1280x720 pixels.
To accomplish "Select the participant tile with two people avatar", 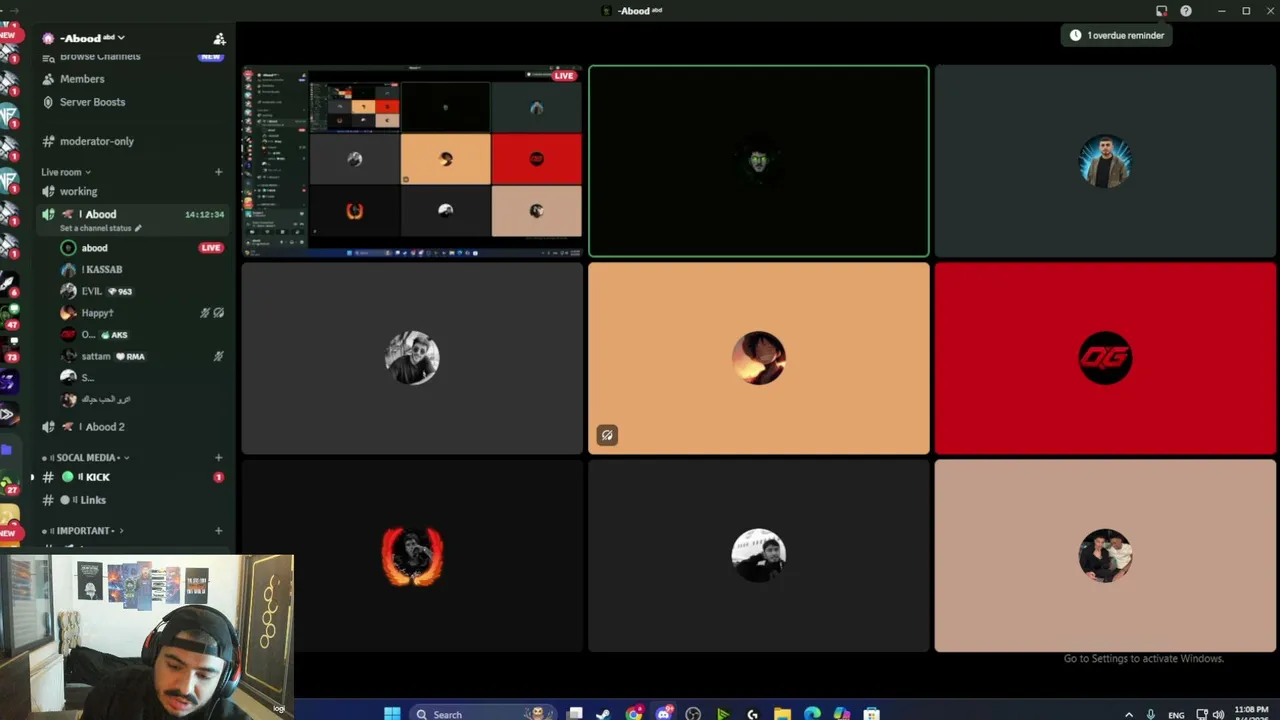I will click(x=1105, y=555).
